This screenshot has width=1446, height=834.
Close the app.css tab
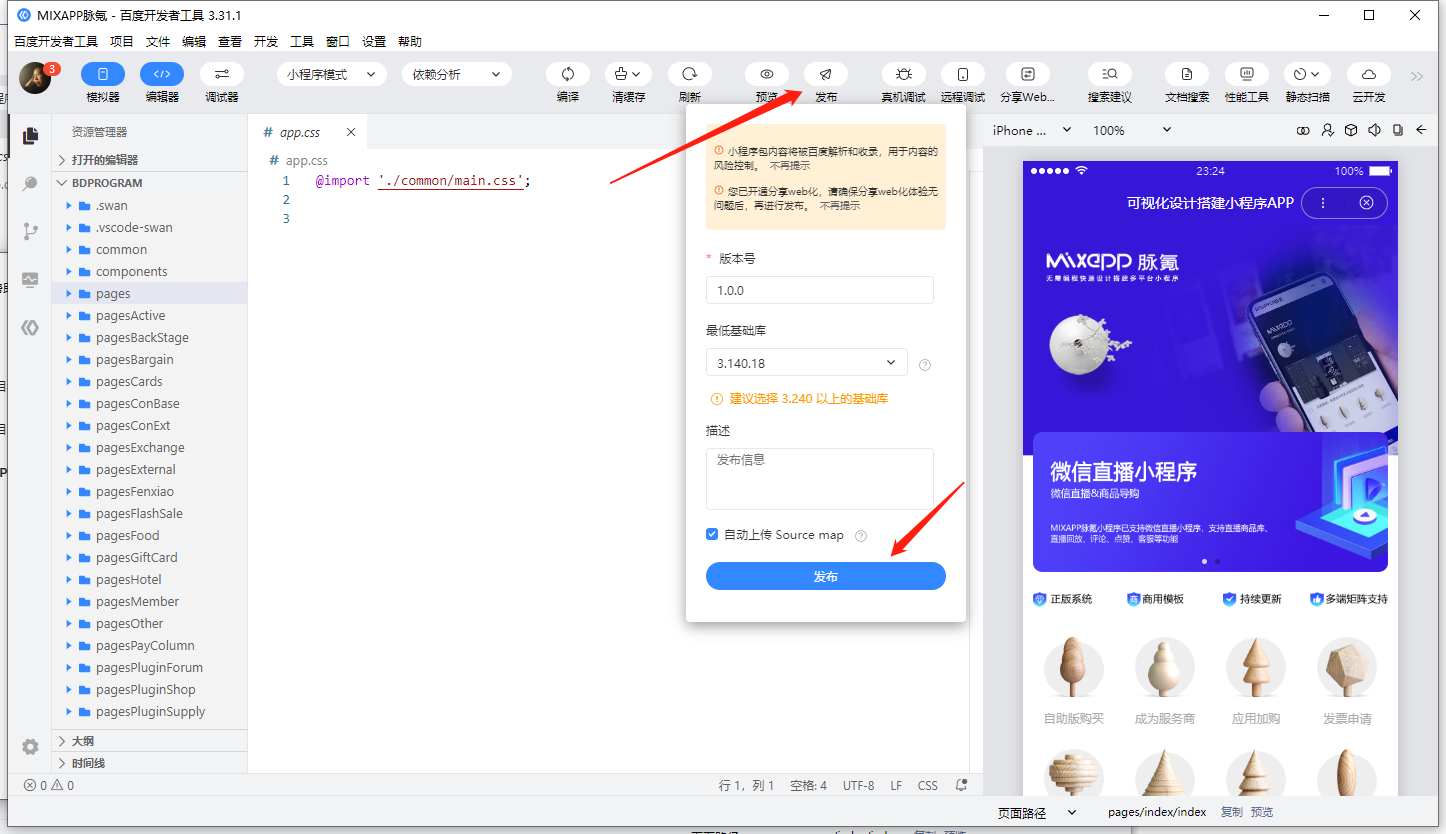(351, 132)
